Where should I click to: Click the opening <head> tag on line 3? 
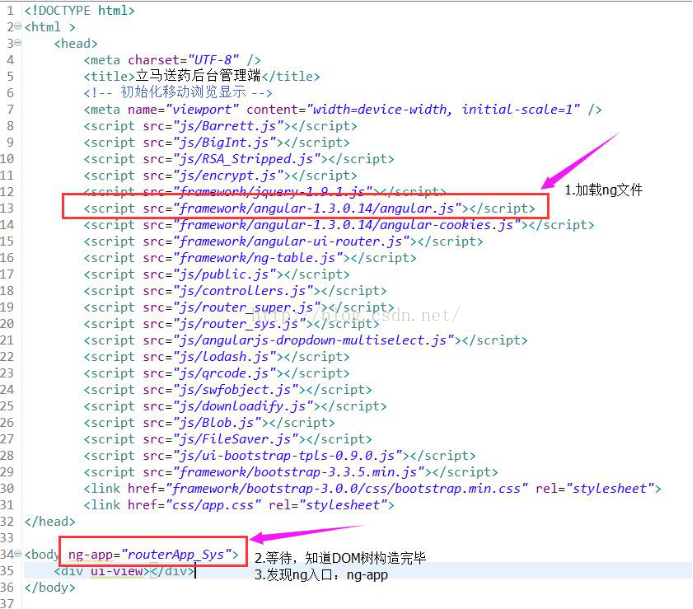tap(76, 43)
